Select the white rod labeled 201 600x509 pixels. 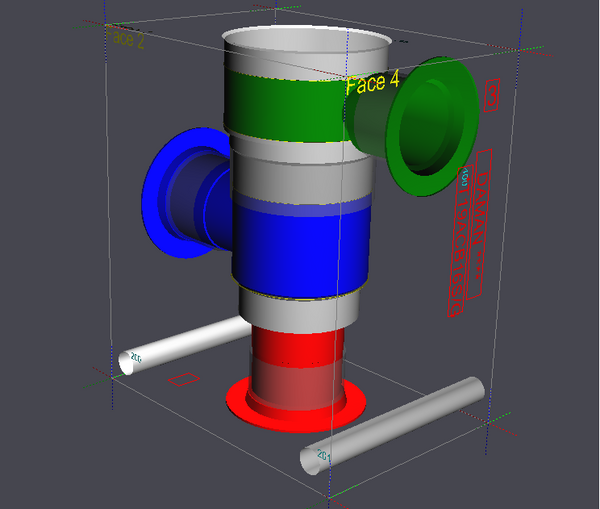pos(392,425)
